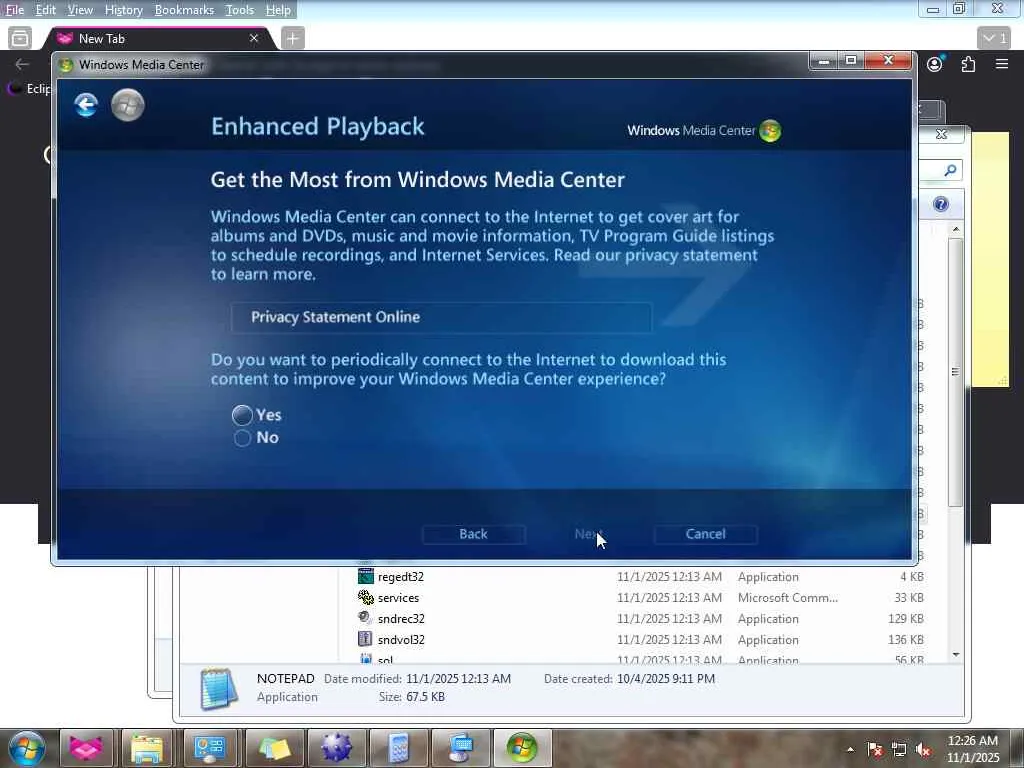The width and height of the screenshot is (1024, 768).
Task: Open the muted volume tray icon
Action: point(923,750)
